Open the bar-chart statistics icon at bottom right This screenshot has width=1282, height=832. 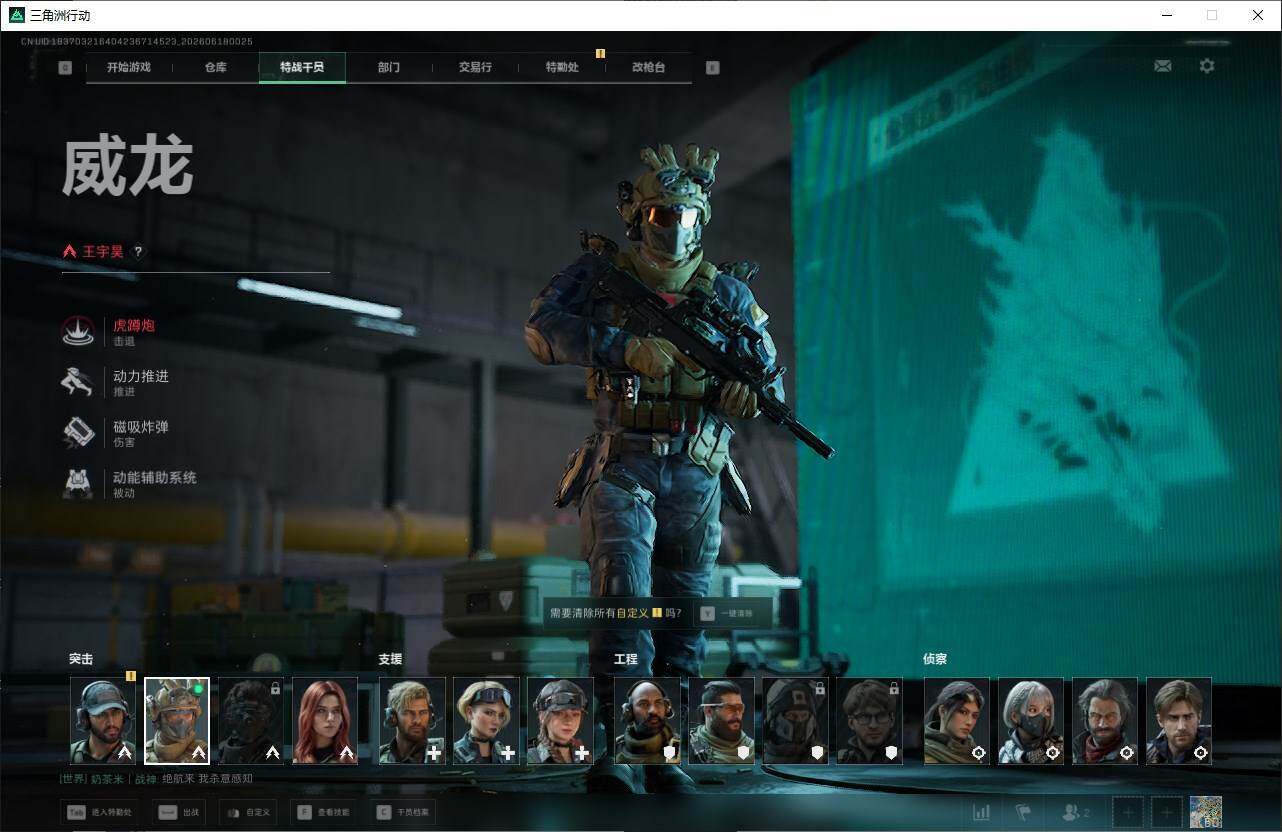tap(981, 813)
